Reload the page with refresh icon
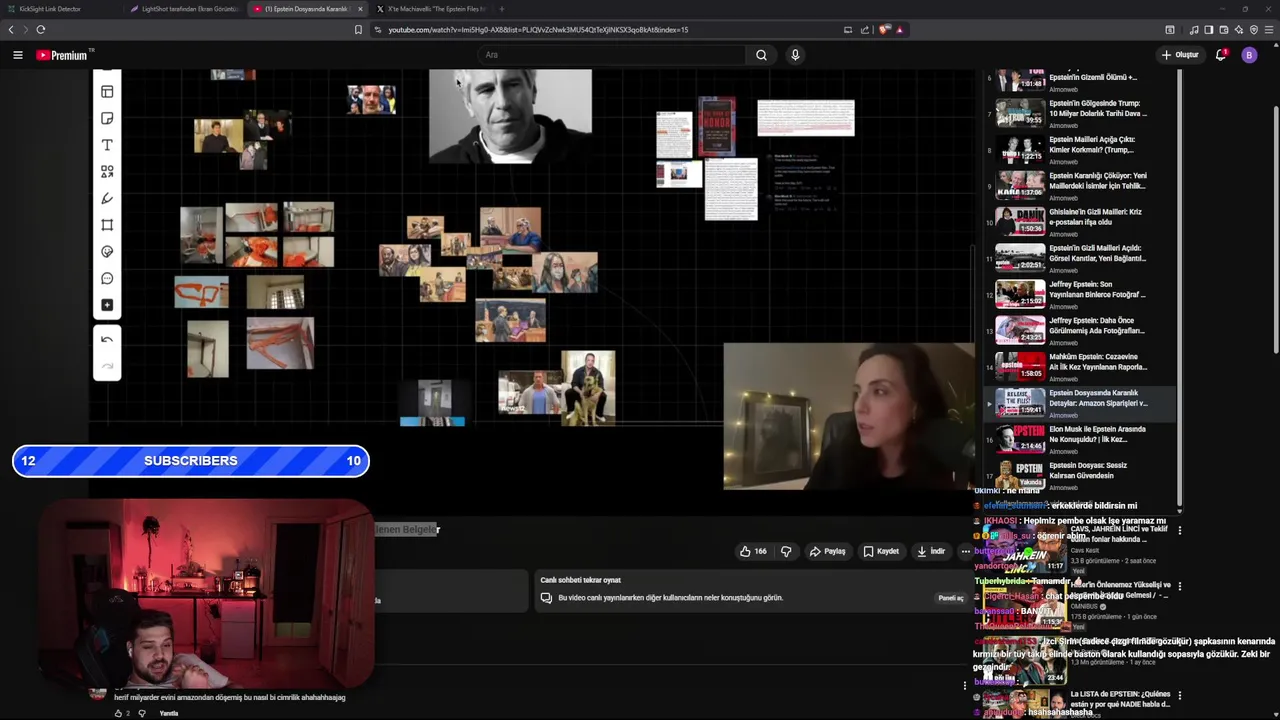The height and width of the screenshot is (720, 1280). [41, 30]
